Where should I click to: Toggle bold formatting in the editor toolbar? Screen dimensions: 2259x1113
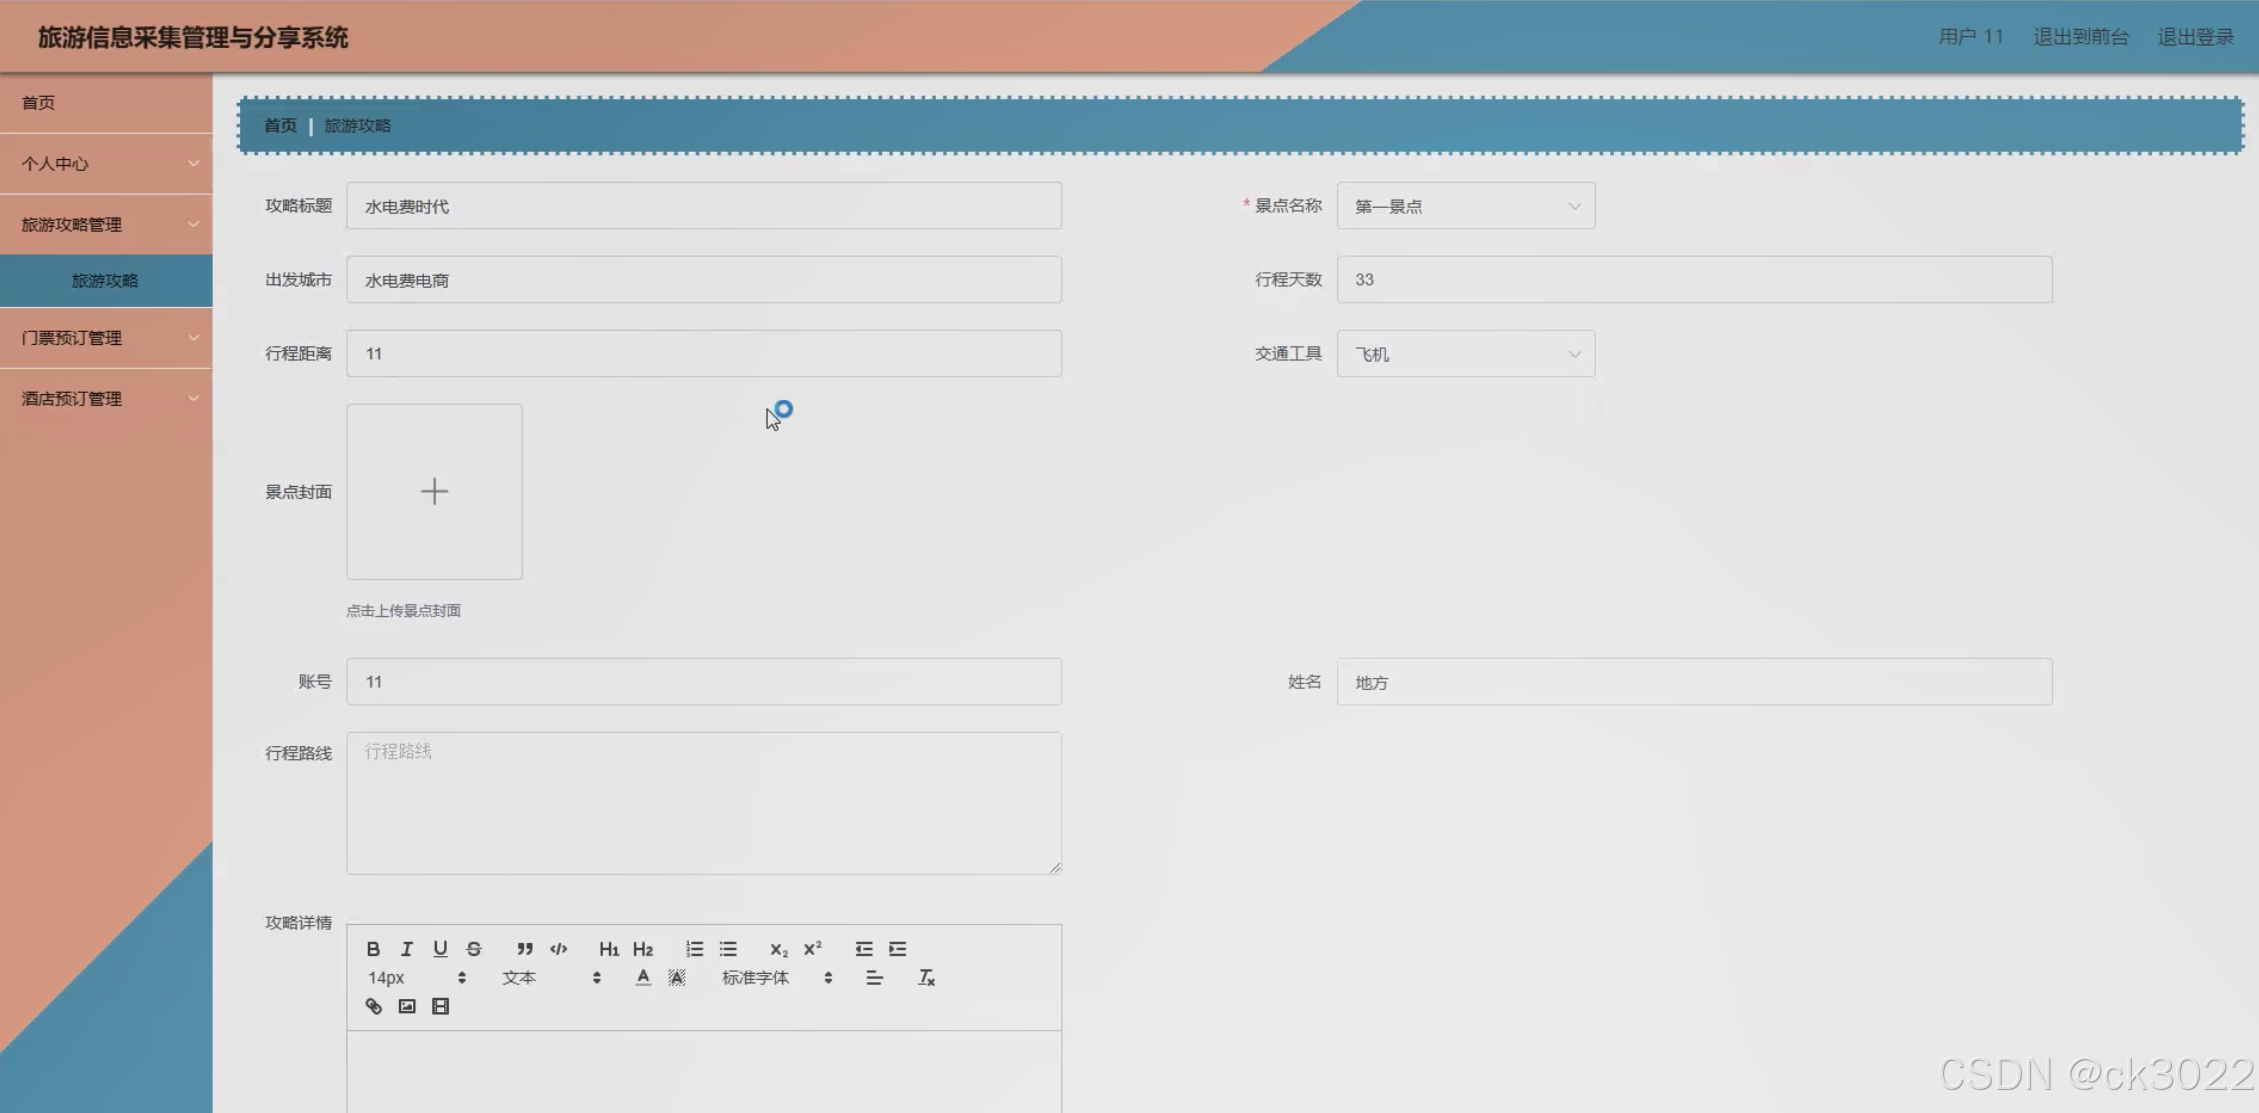(373, 949)
